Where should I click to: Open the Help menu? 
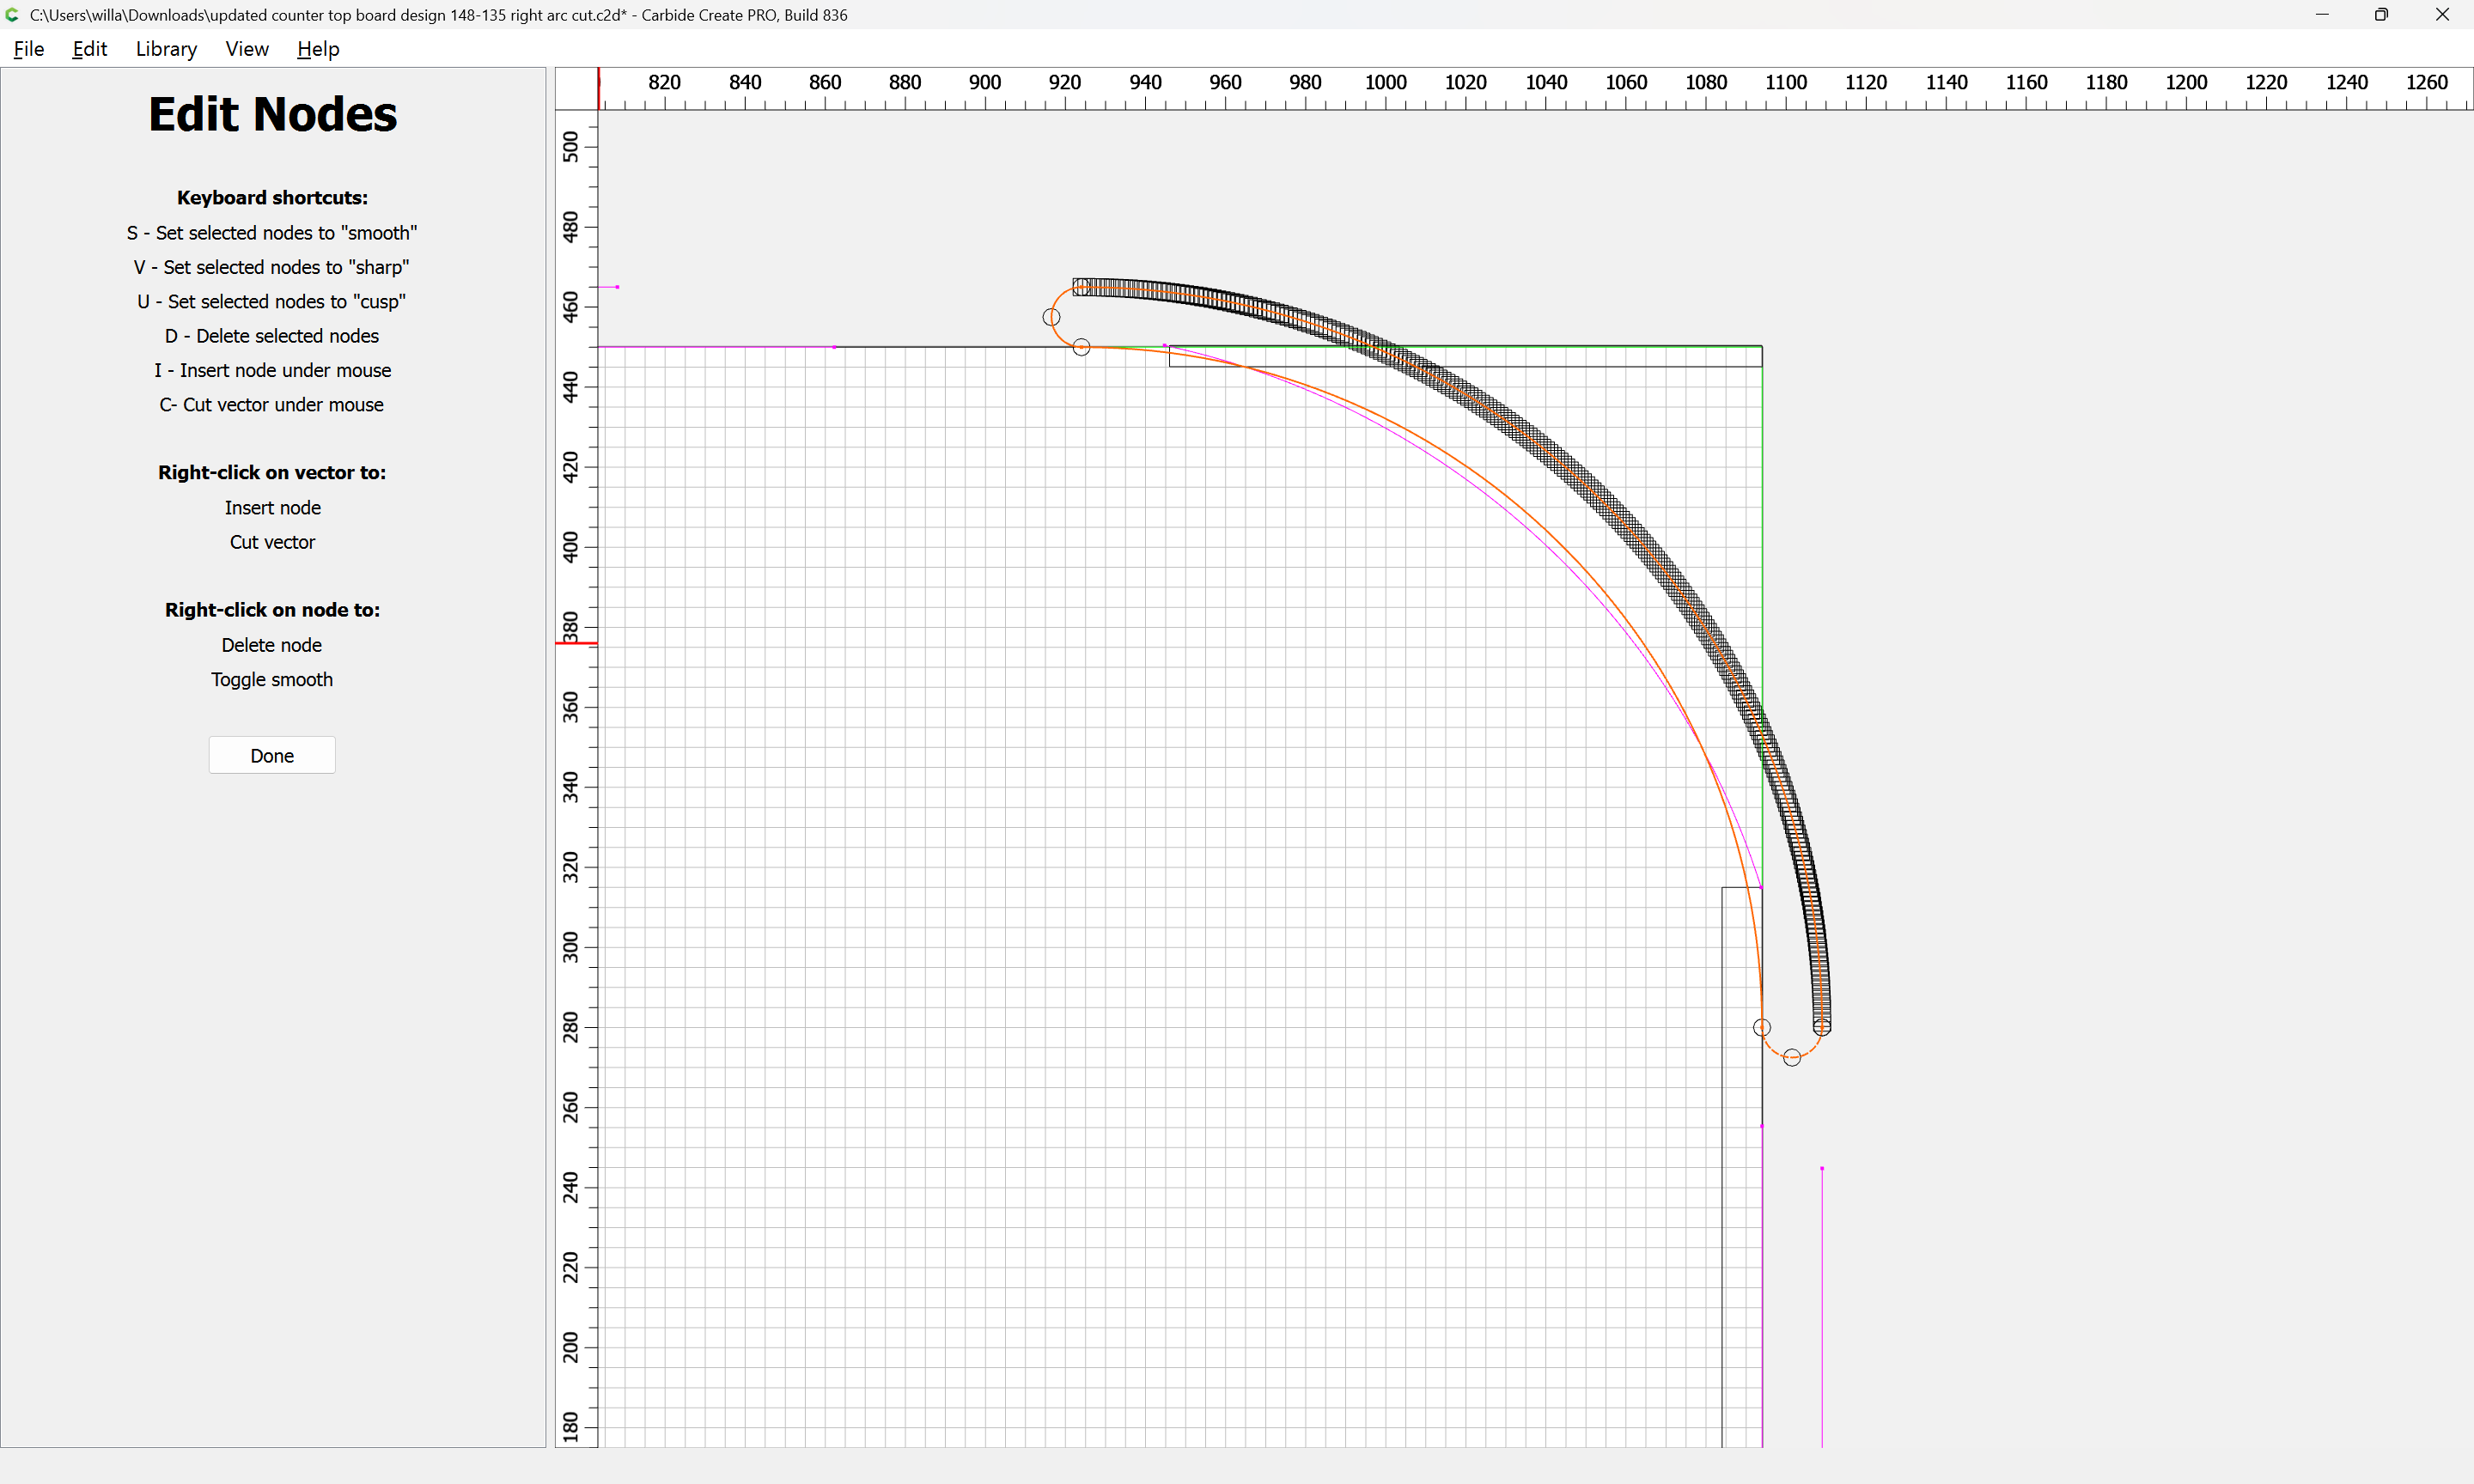[x=318, y=49]
